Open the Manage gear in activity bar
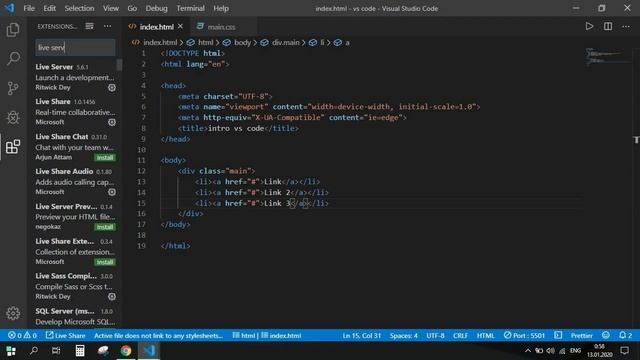Image resolution: width=640 pixels, height=360 pixels. pyautogui.click(x=13, y=313)
